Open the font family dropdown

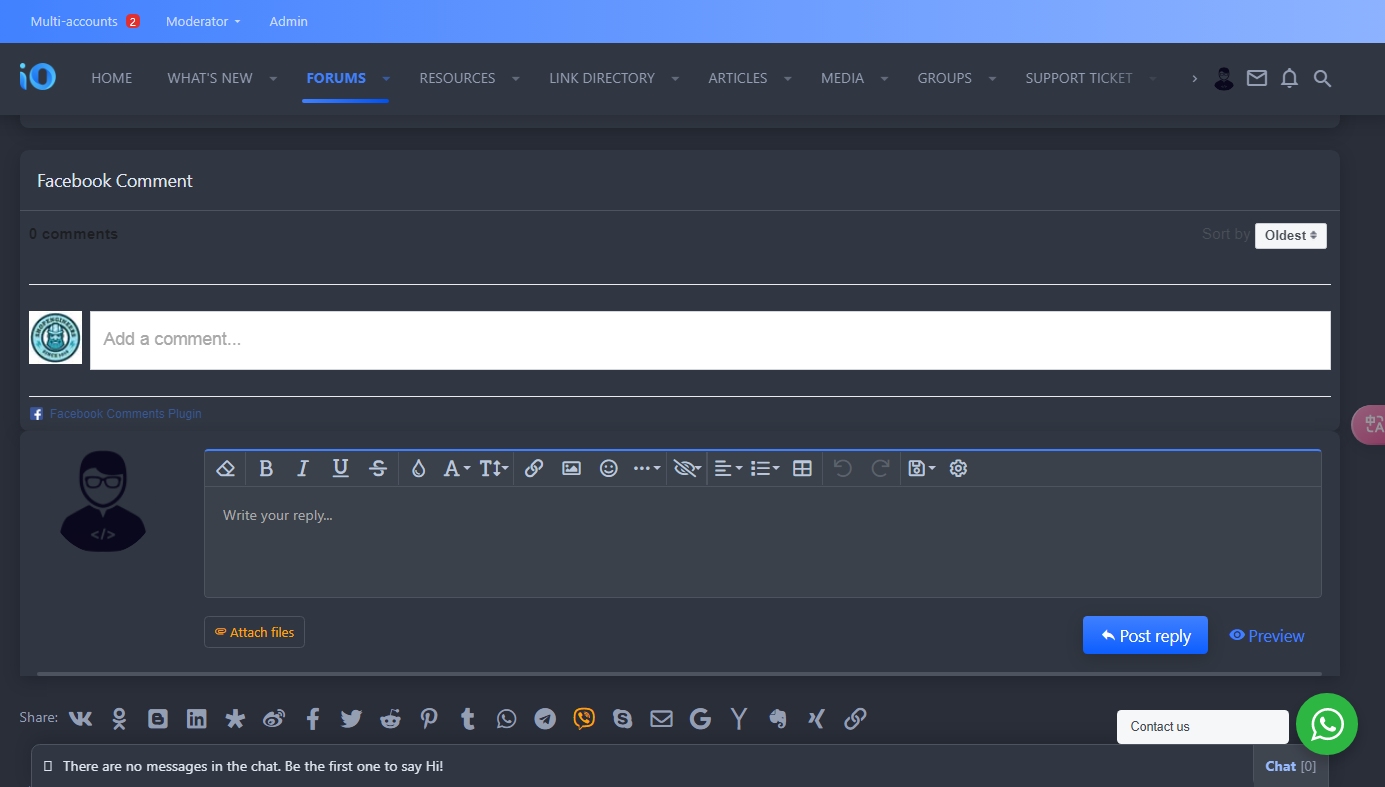click(x=456, y=468)
